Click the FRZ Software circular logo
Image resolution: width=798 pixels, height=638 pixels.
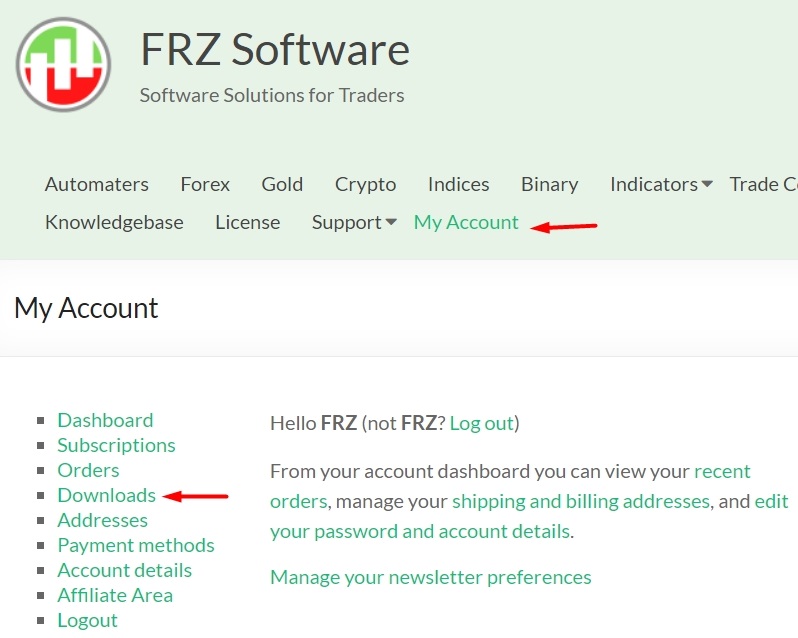point(63,65)
